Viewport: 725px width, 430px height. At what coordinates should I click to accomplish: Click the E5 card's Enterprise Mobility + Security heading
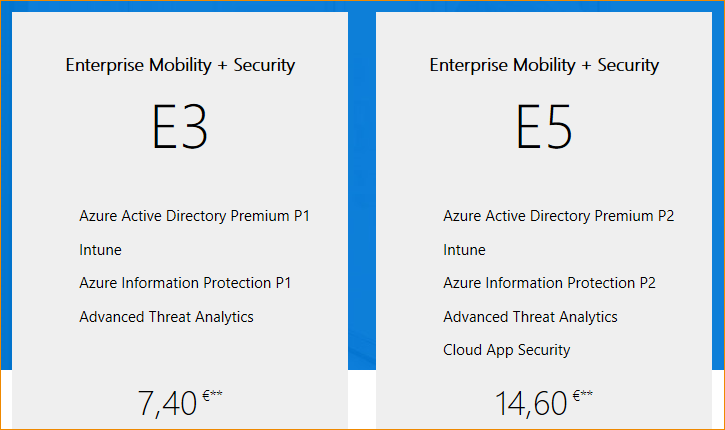tap(544, 65)
